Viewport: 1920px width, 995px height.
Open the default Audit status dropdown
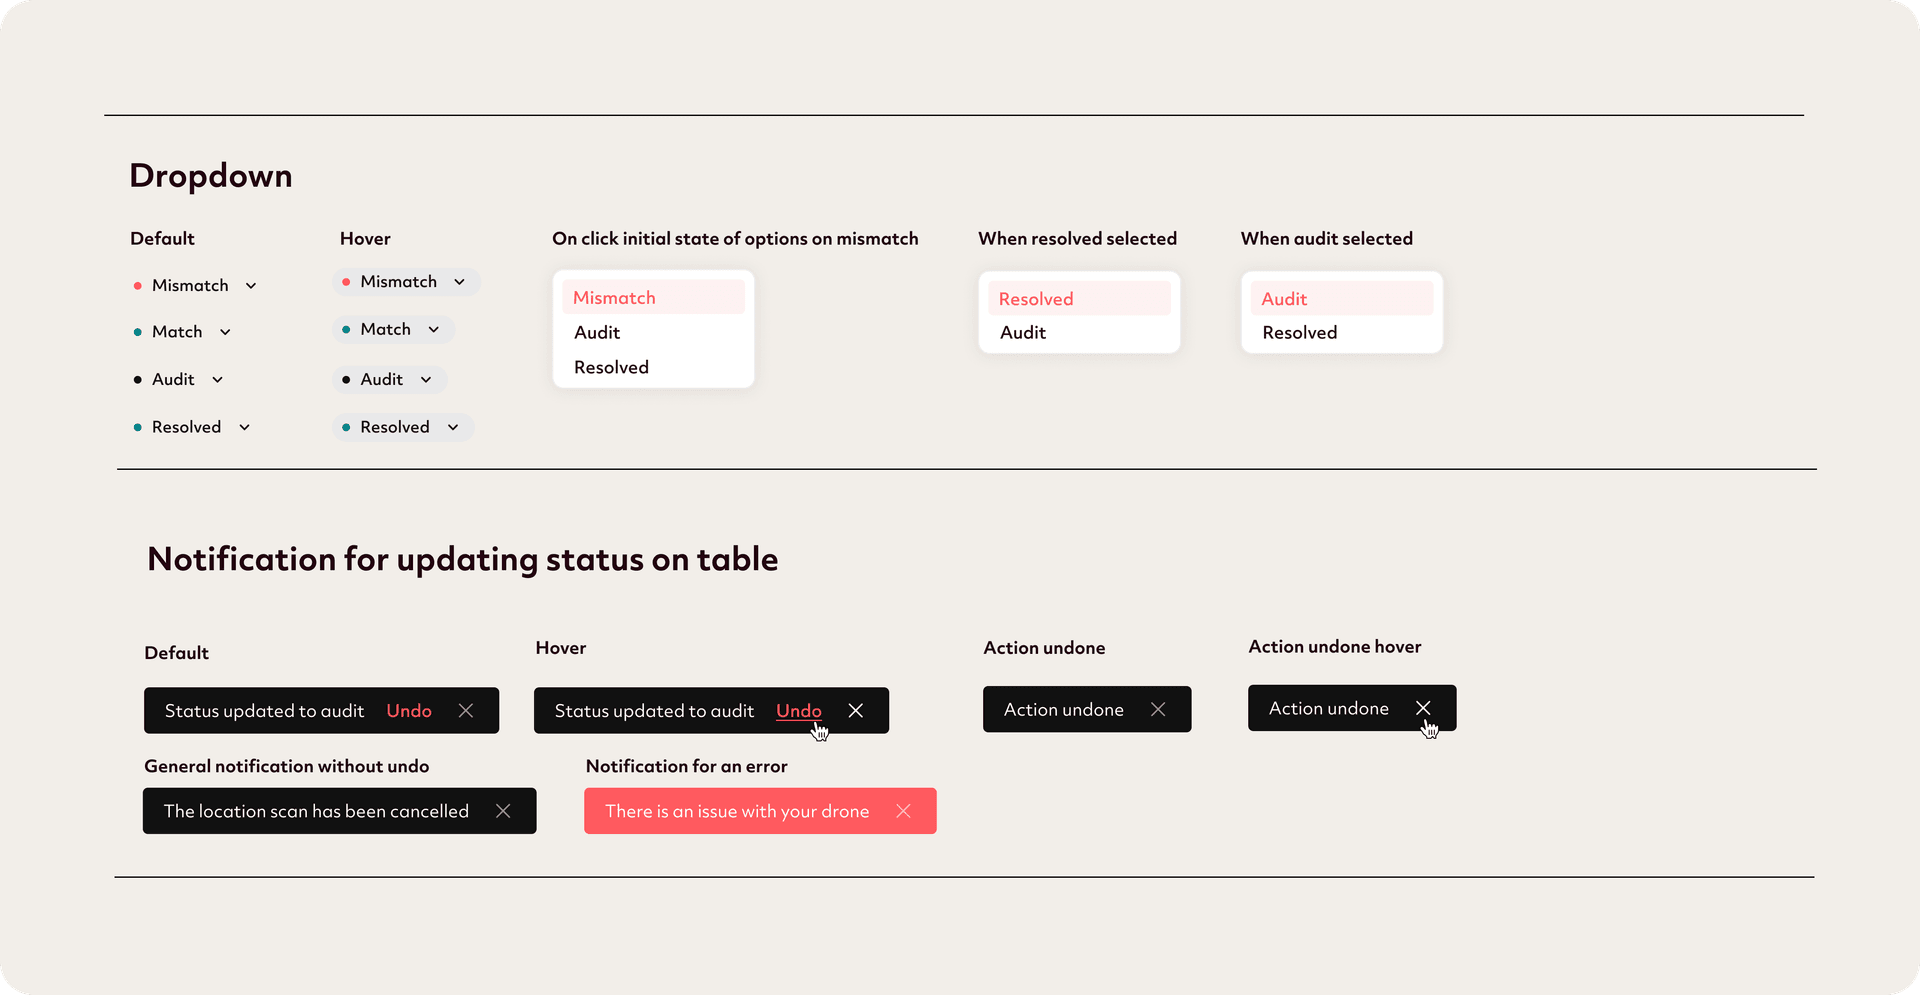click(217, 380)
